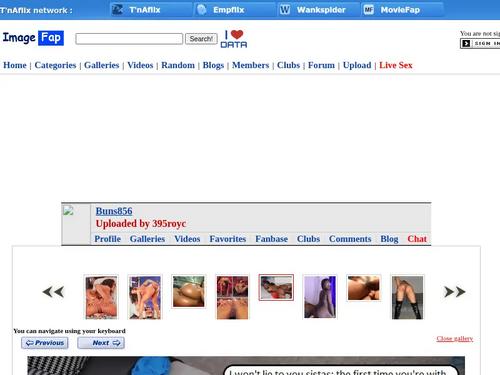Switch to the user's Favorites tab

[x=228, y=239]
